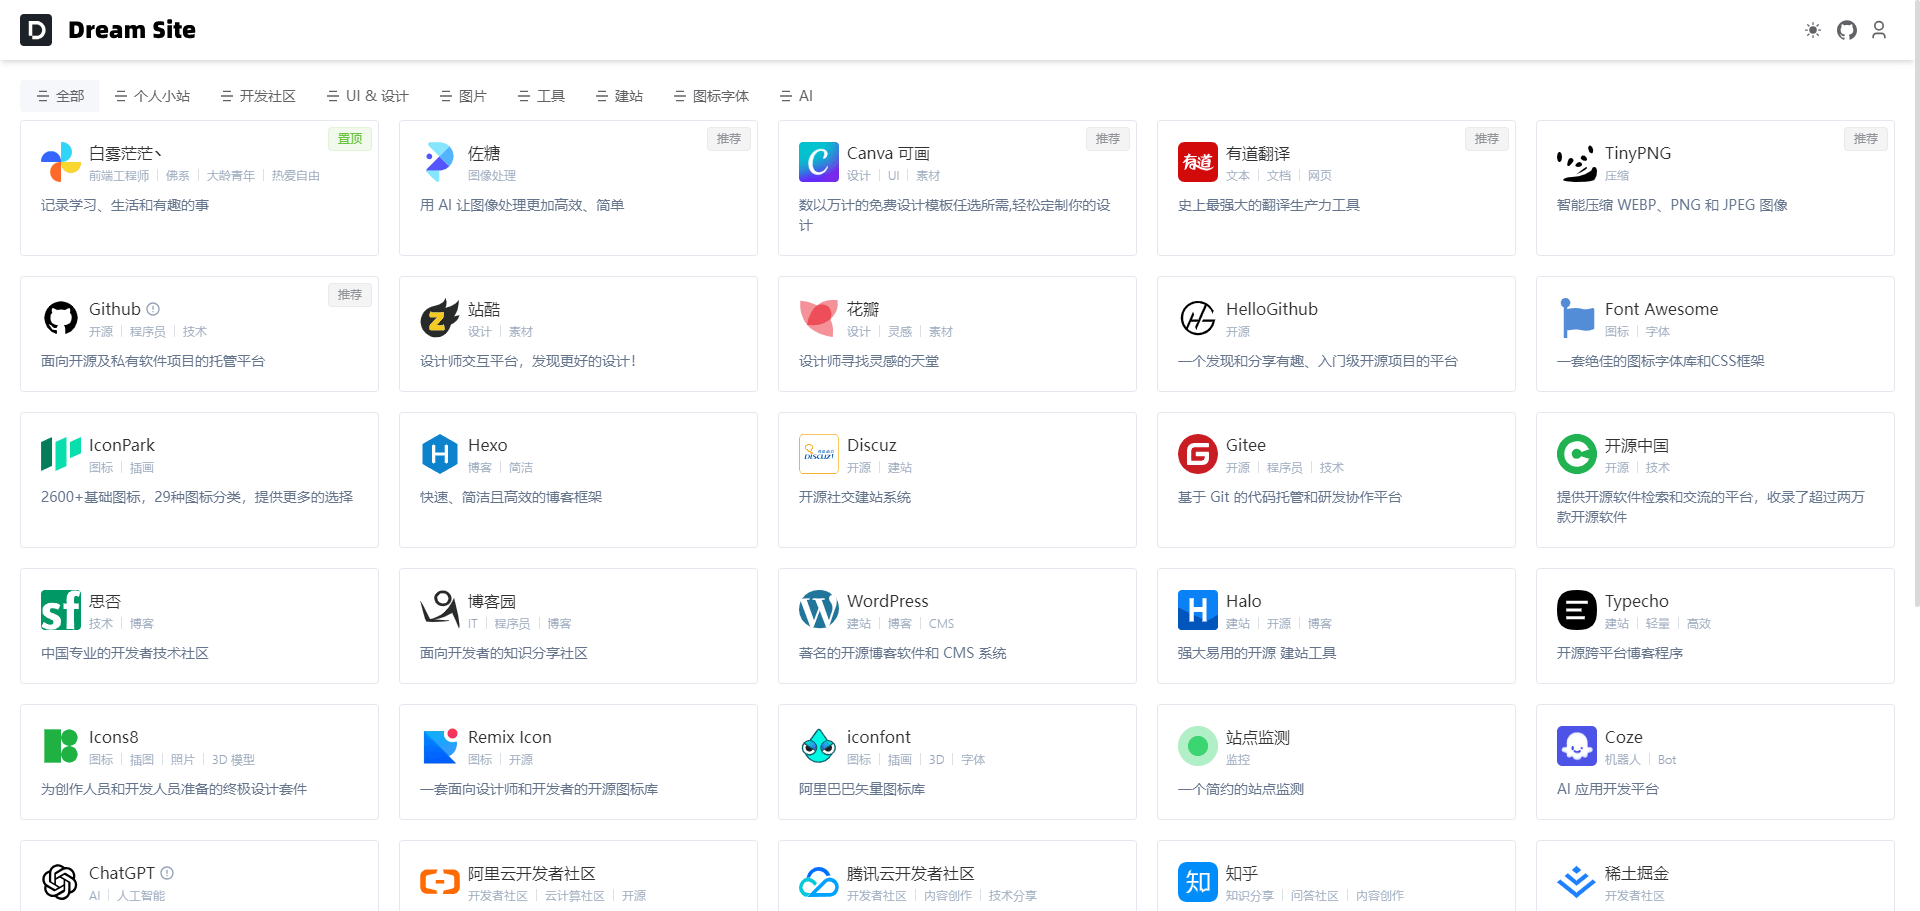
Task: Click the HelloGithub logo icon
Action: point(1198,318)
